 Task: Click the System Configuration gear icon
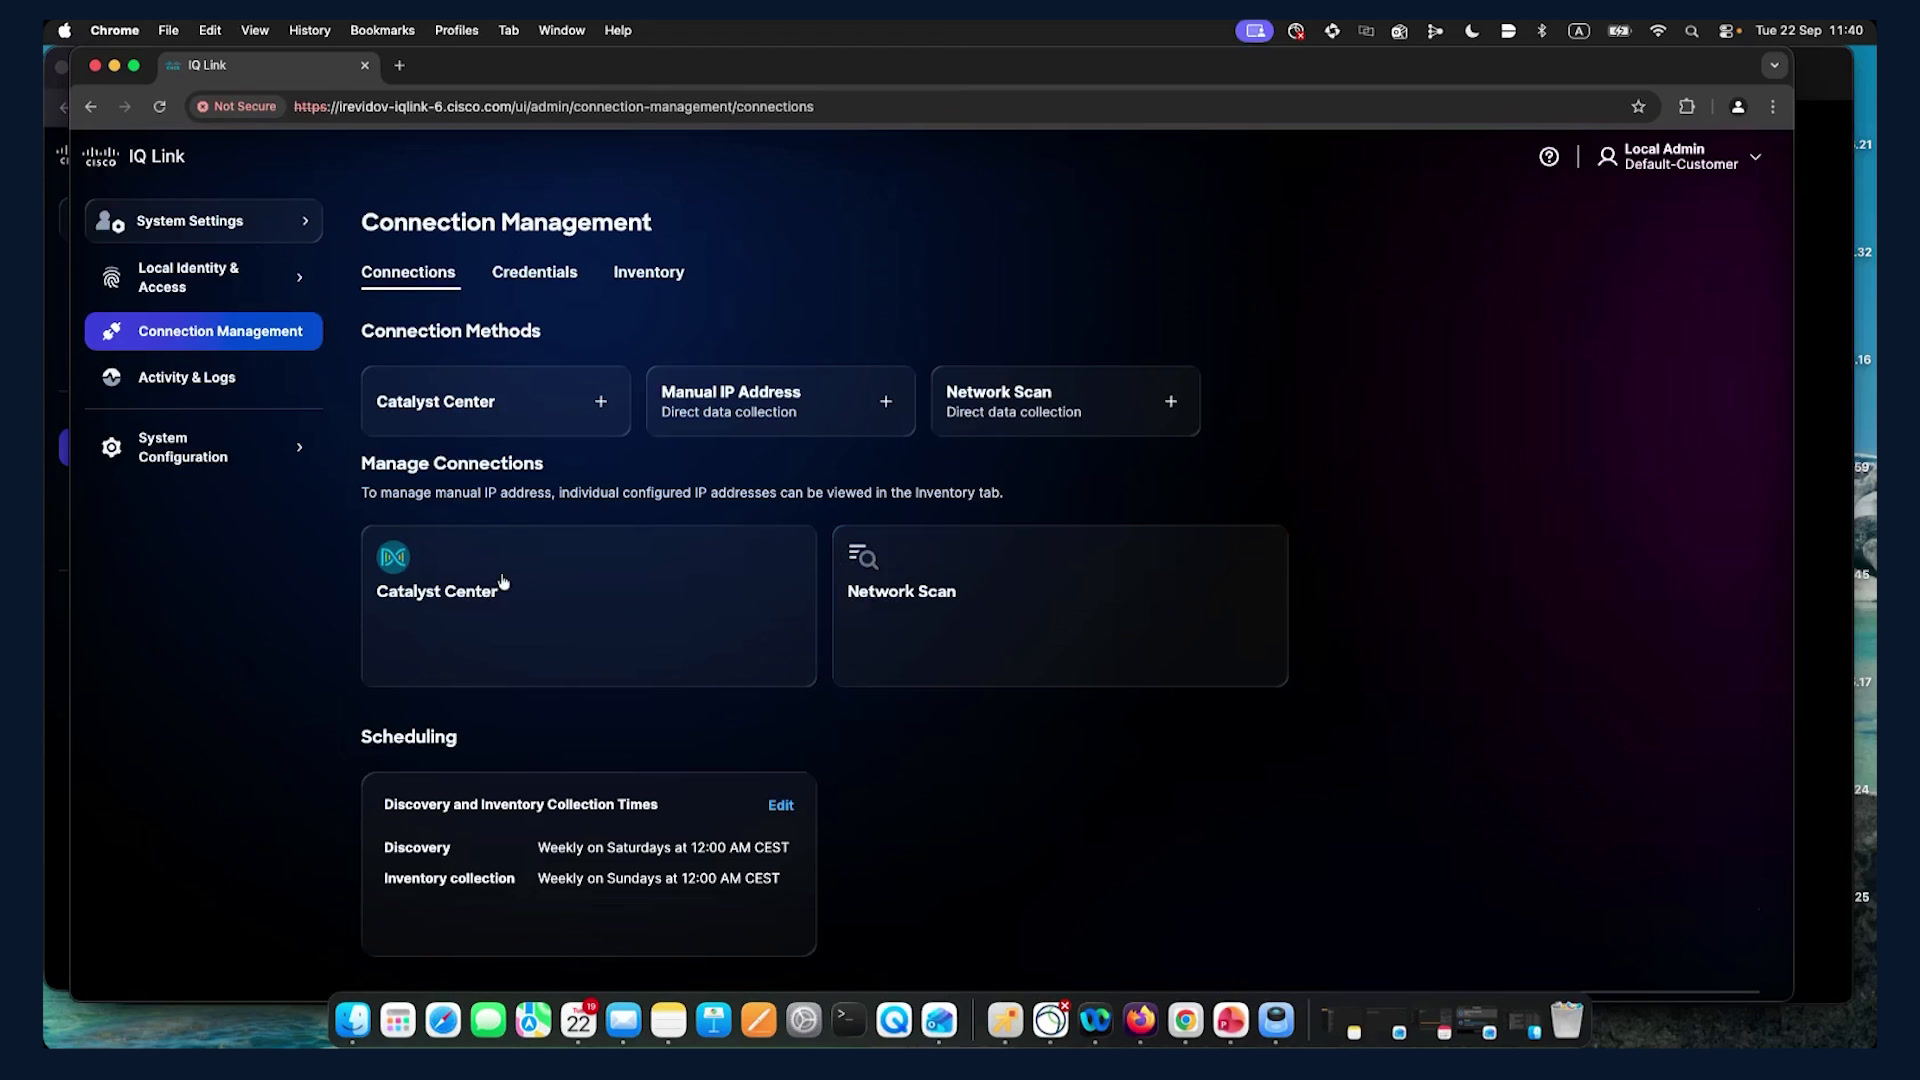[111, 447]
